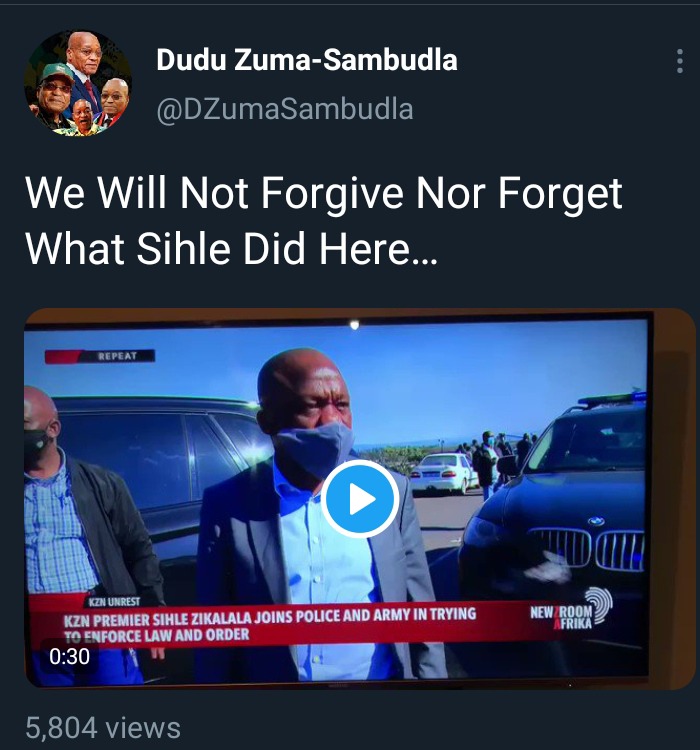The image size is (700, 750).
Task: Click the 5,804 views counter
Action: pos(103,728)
